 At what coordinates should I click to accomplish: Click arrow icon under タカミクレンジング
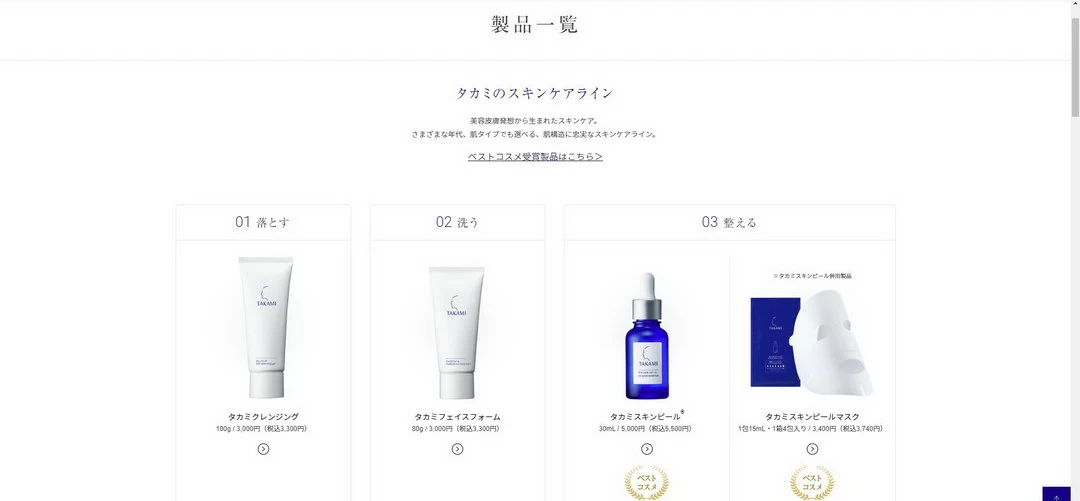click(263, 449)
